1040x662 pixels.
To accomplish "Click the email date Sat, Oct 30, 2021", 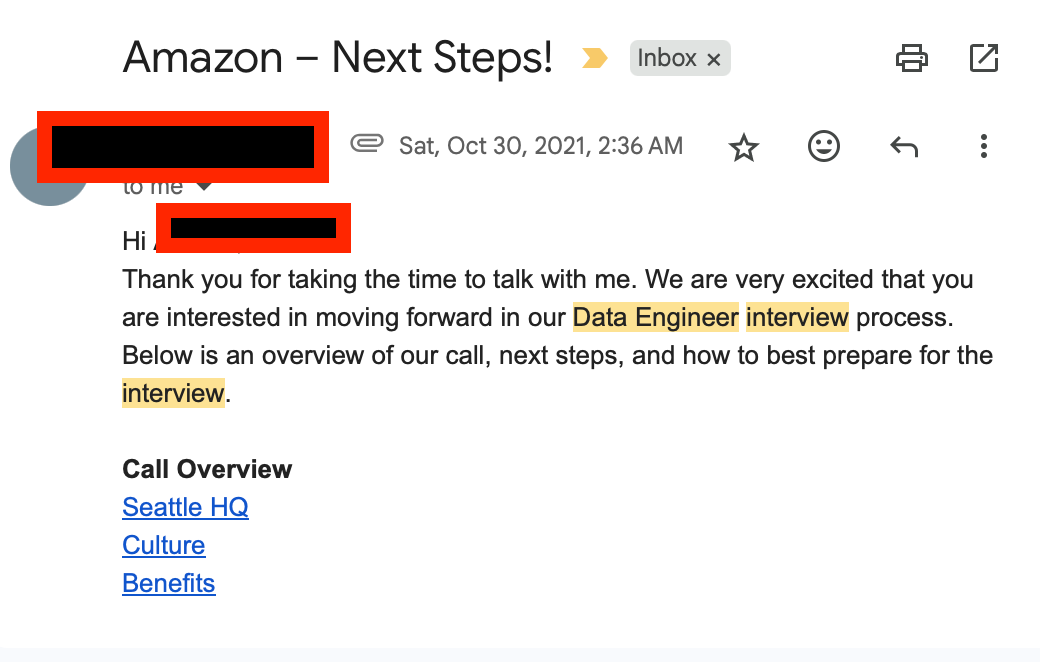I will point(540,146).
